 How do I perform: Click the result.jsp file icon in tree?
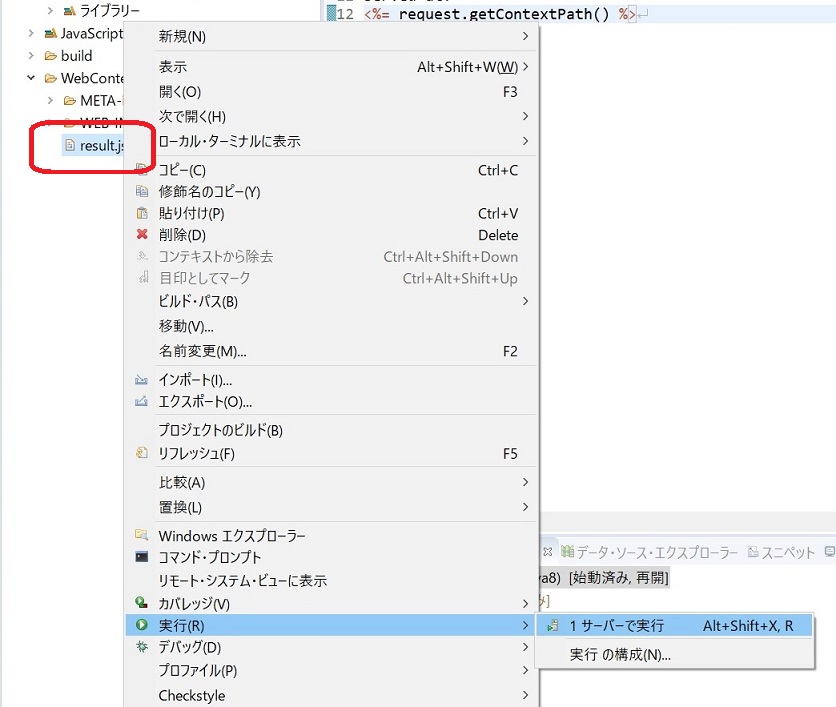point(70,144)
